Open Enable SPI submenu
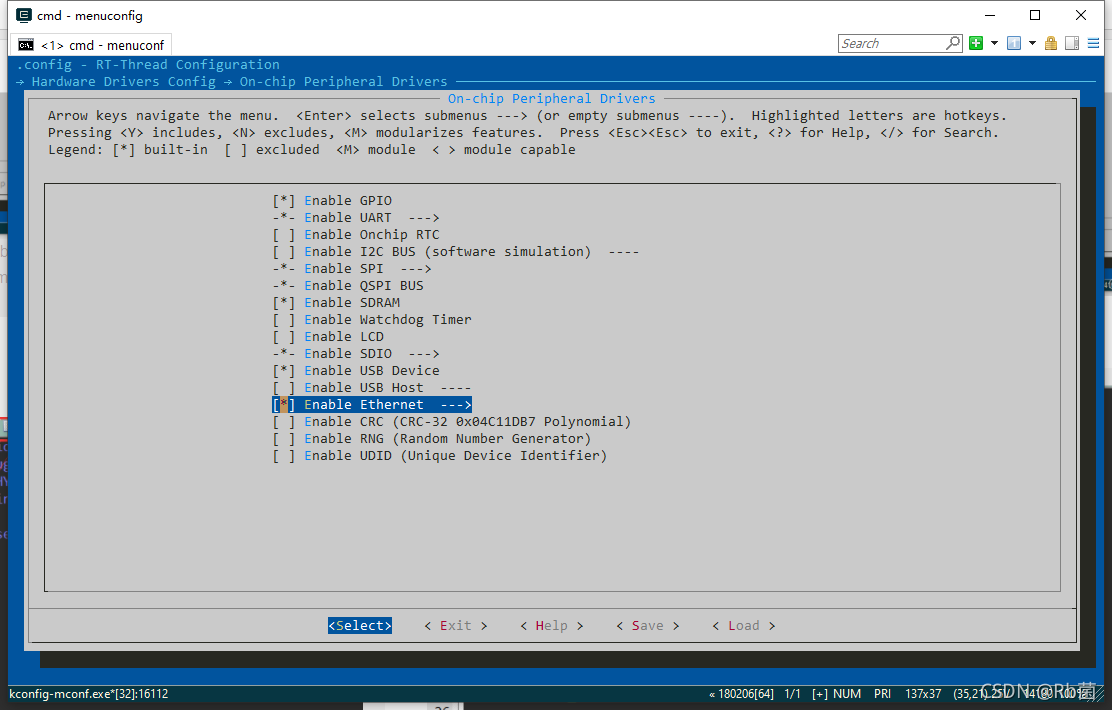The image size is (1112, 710). (x=352, y=269)
